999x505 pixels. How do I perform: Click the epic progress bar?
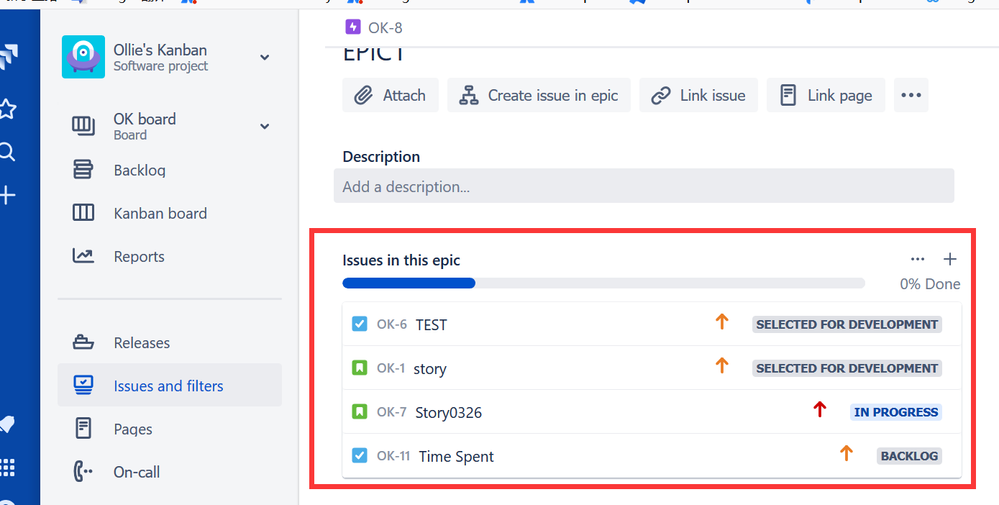coord(603,283)
